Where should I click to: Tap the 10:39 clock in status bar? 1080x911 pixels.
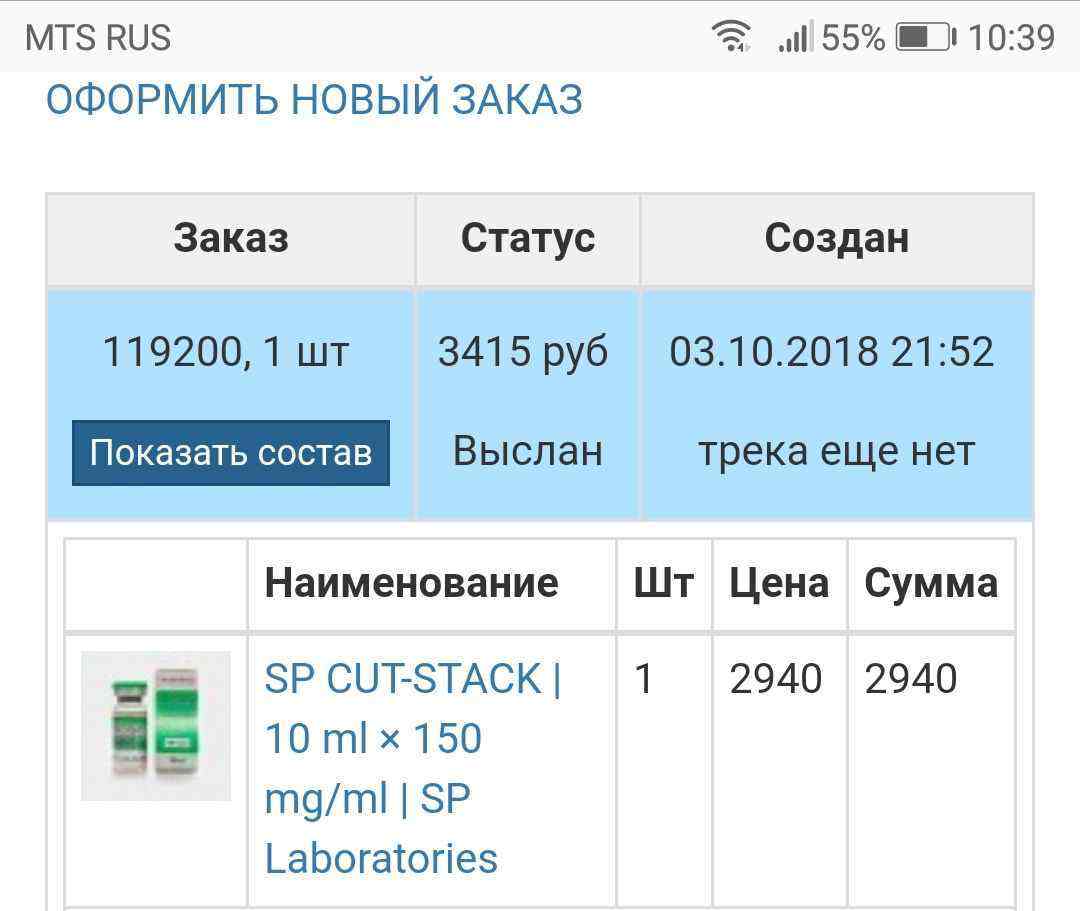coord(1011,38)
